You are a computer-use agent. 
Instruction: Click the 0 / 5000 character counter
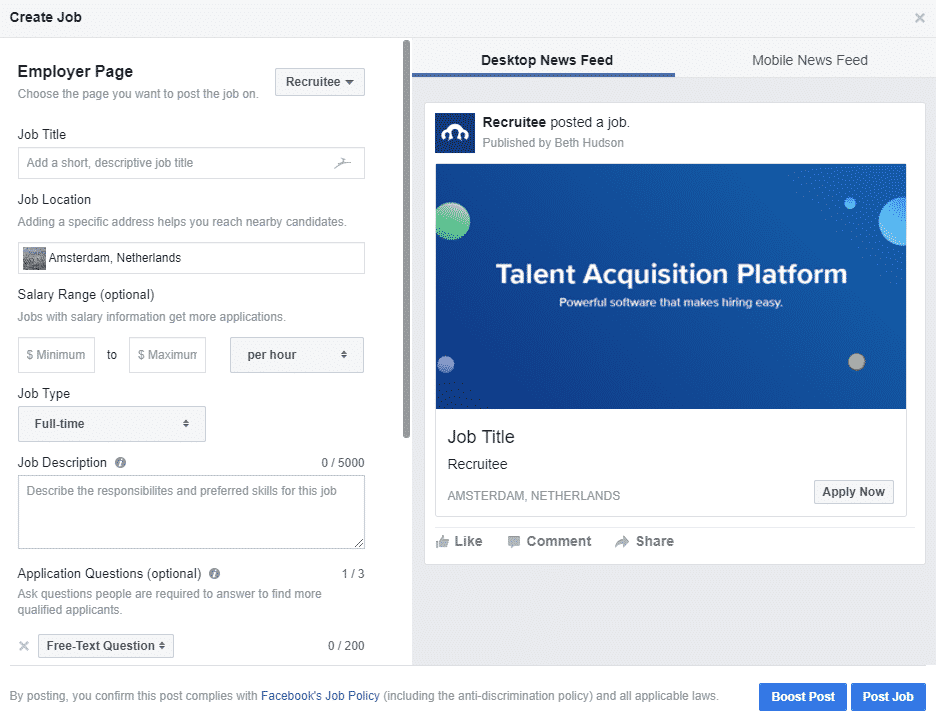pos(343,462)
